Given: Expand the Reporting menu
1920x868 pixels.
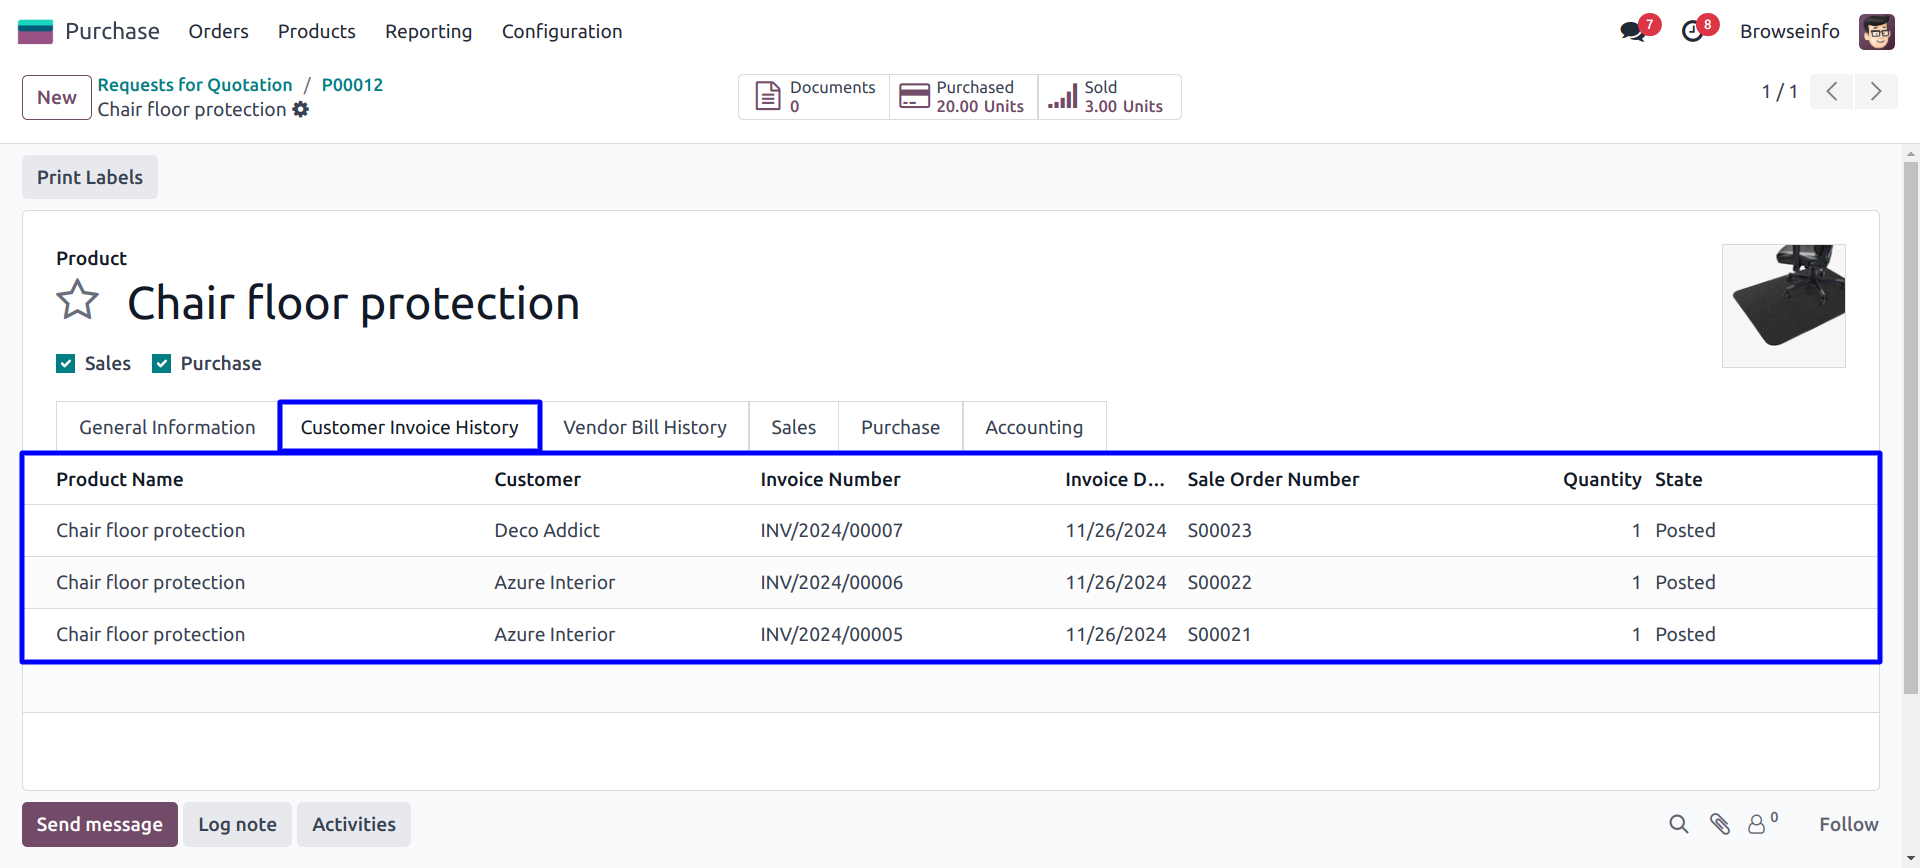Looking at the screenshot, I should tap(428, 32).
